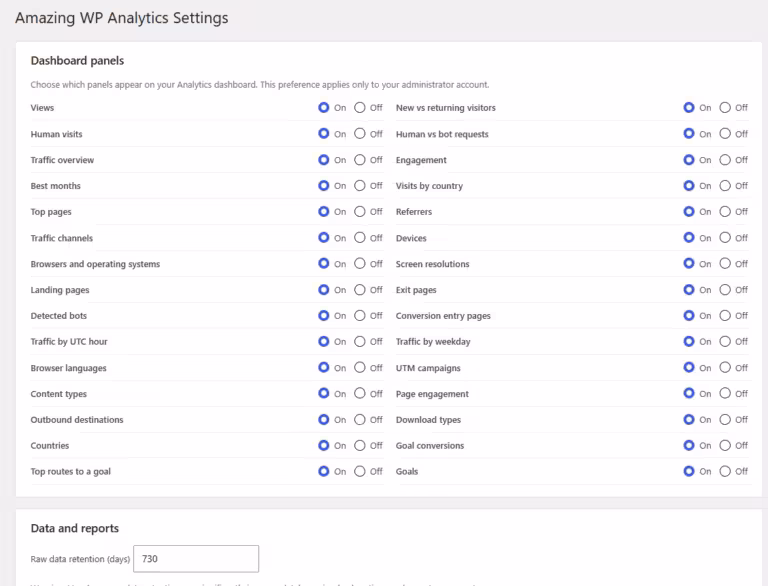
Task: Switch Conversion entry pages to Off
Action: pos(725,315)
